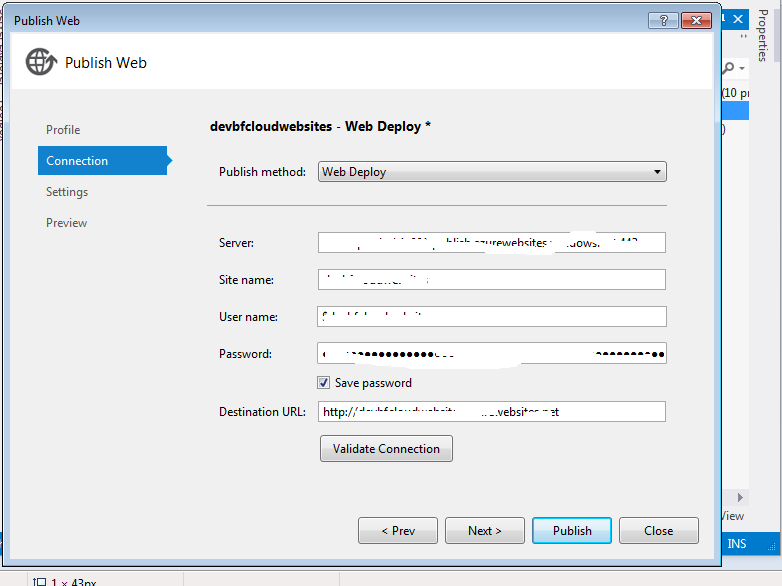The width and height of the screenshot is (782, 586).
Task: Click the INS indicator in status bar
Action: [x=737, y=544]
